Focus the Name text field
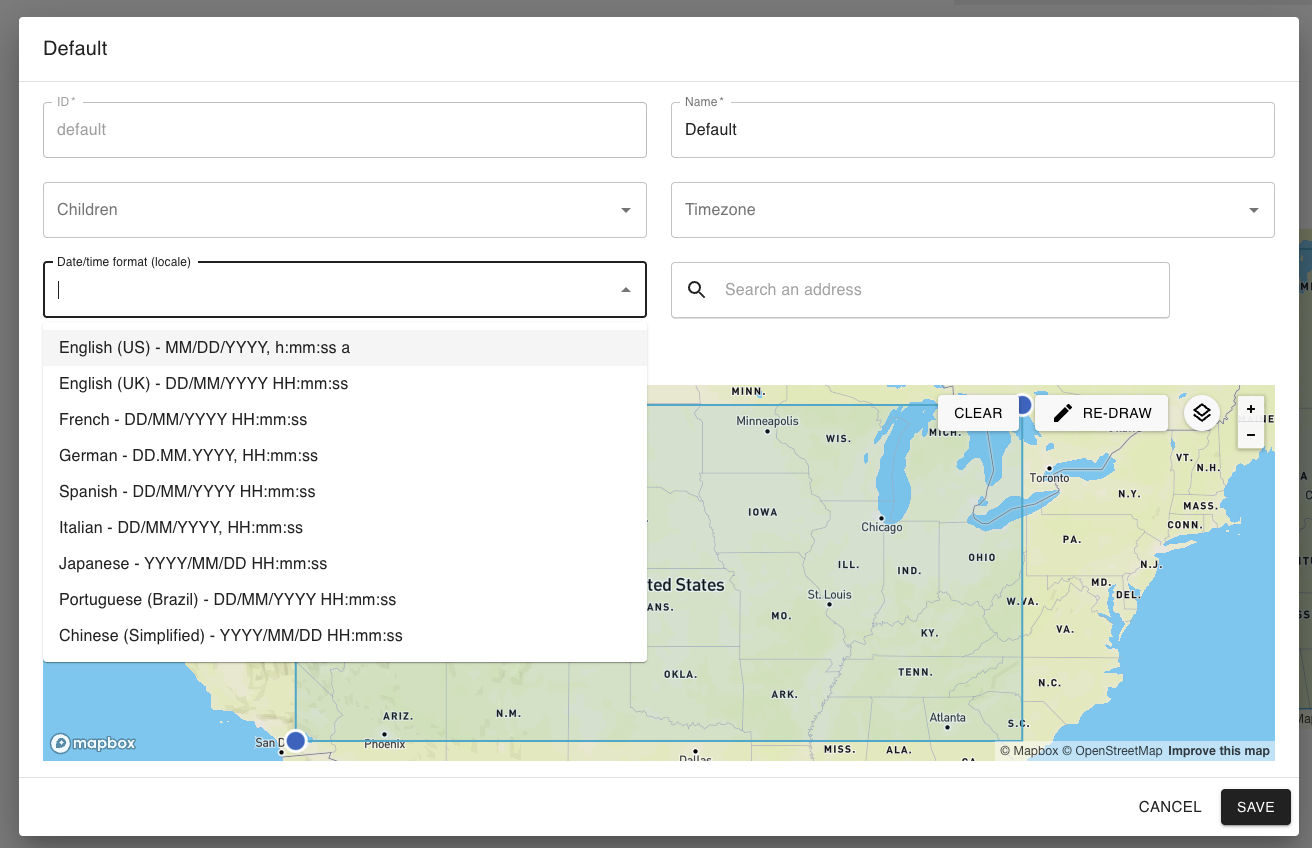The width and height of the screenshot is (1312, 848). tap(972, 130)
